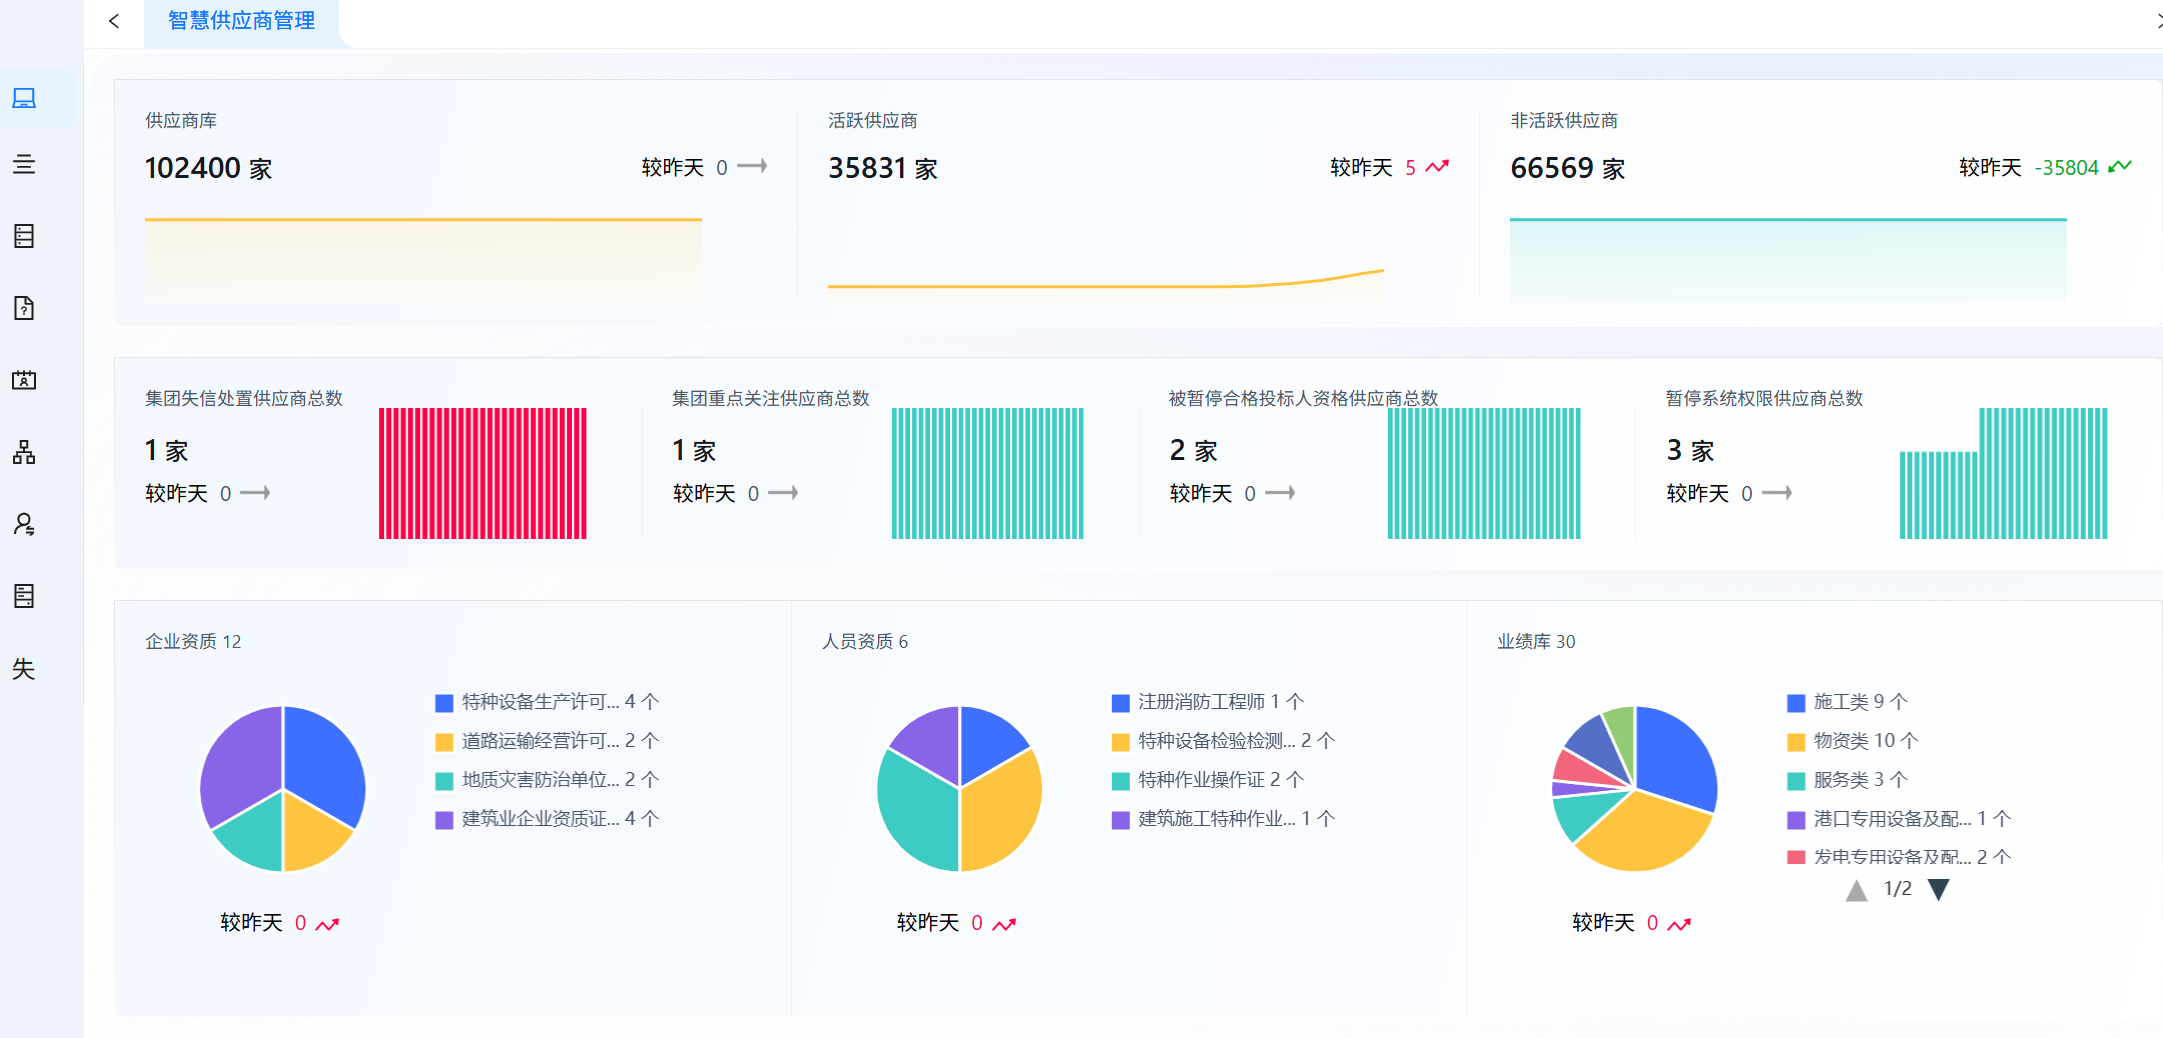Image resolution: width=2163 pixels, height=1038 pixels.
Task: Click the left tab-scroll arrow
Action: point(114,21)
